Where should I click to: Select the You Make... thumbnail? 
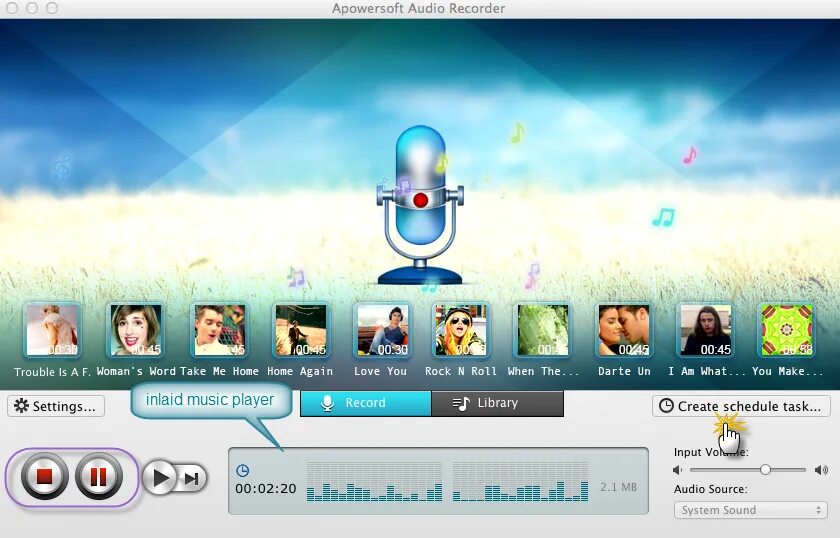(787, 330)
